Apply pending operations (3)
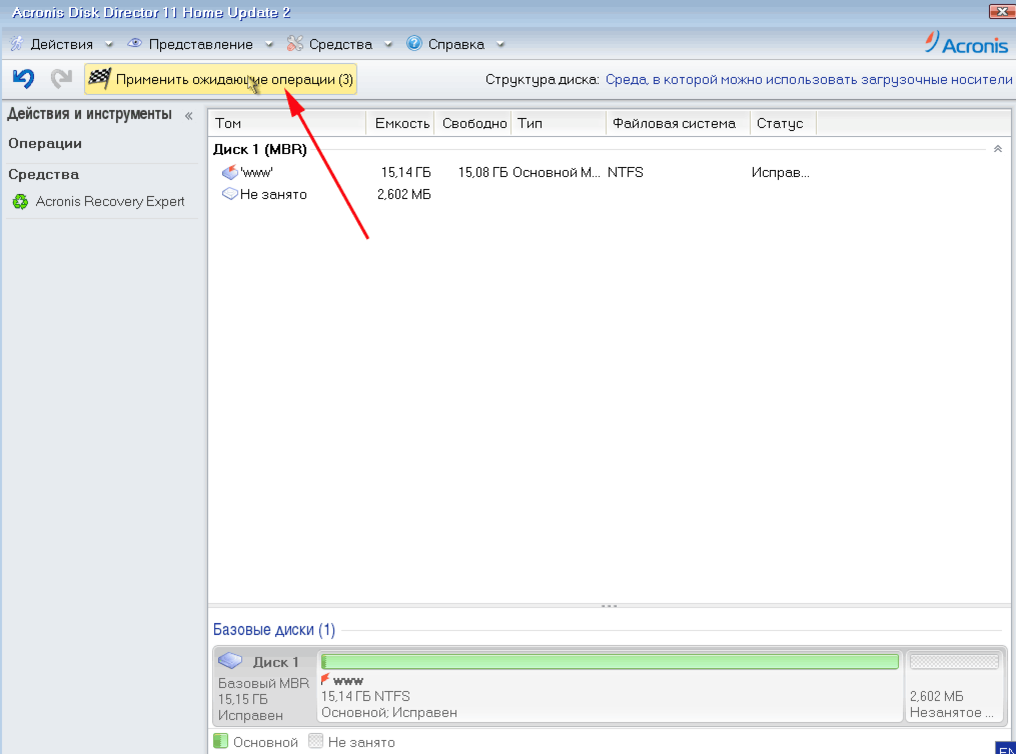 click(x=221, y=79)
